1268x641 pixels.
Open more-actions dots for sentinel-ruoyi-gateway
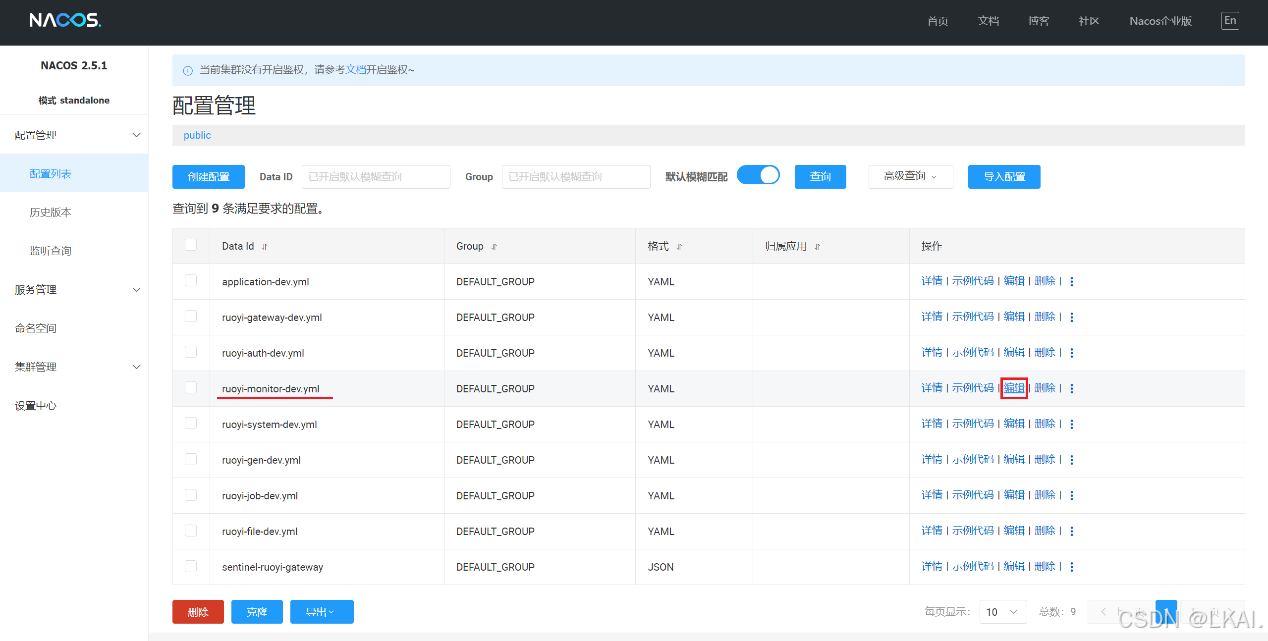[x=1072, y=567]
